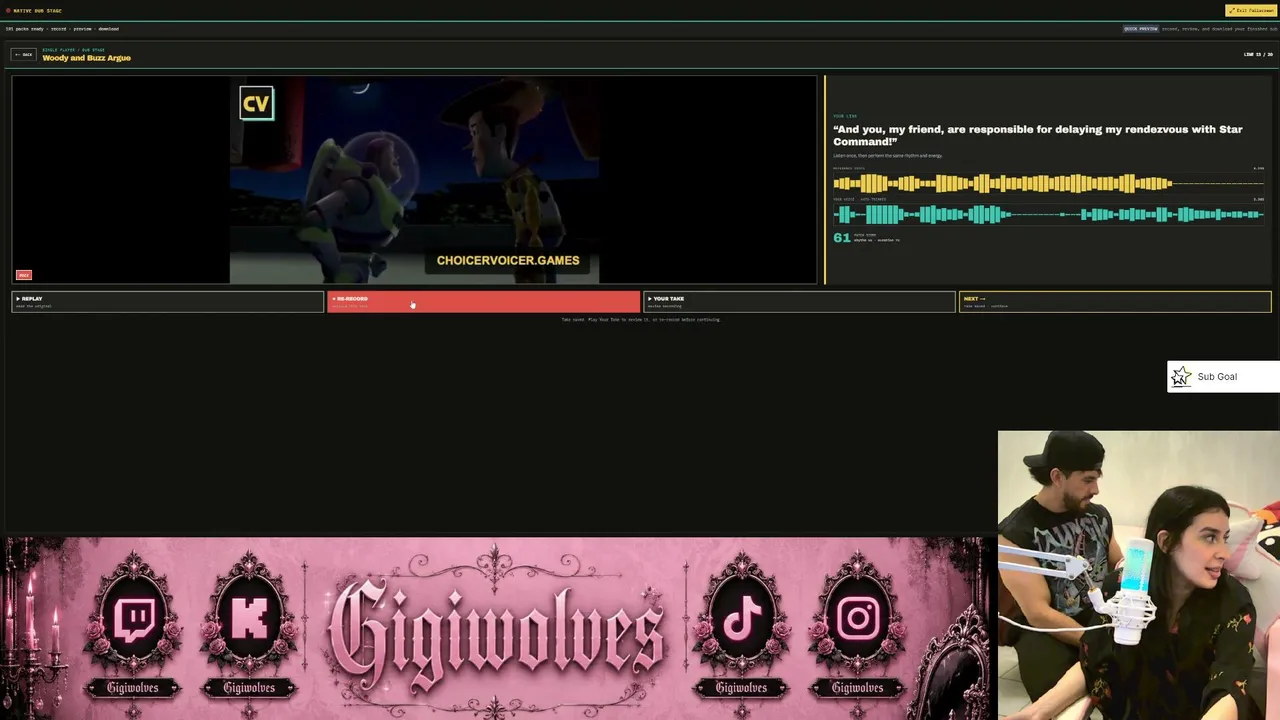Click the "Native Dub Stage" header text
Screen dimensions: 1280x720
point(37,11)
